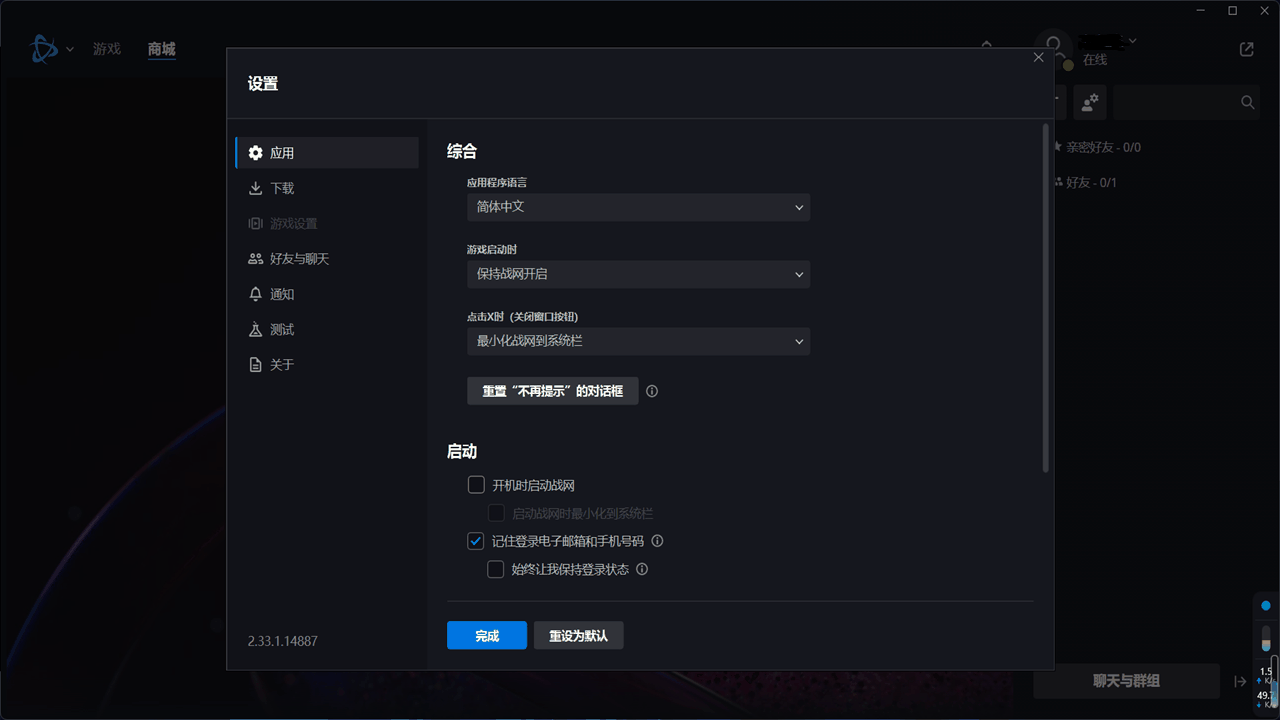
Task: Click the greyed-out 游戏设置 tab
Action: 327,223
